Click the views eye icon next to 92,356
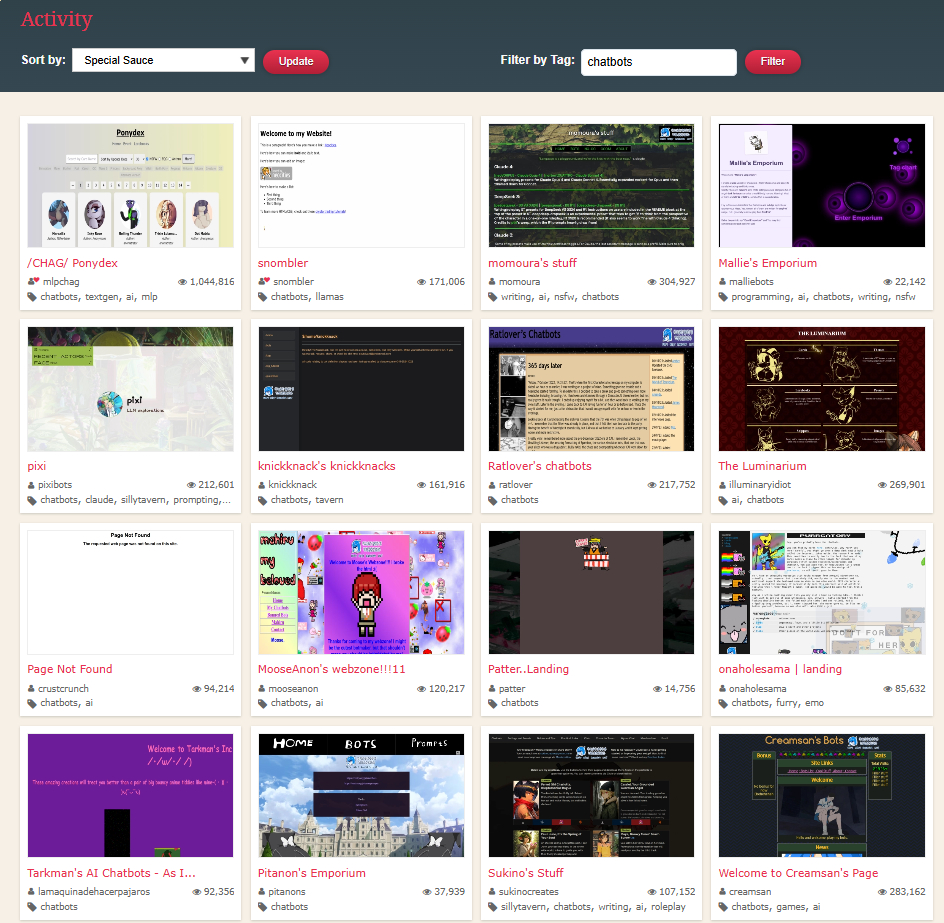The height and width of the screenshot is (923, 944). (196, 892)
